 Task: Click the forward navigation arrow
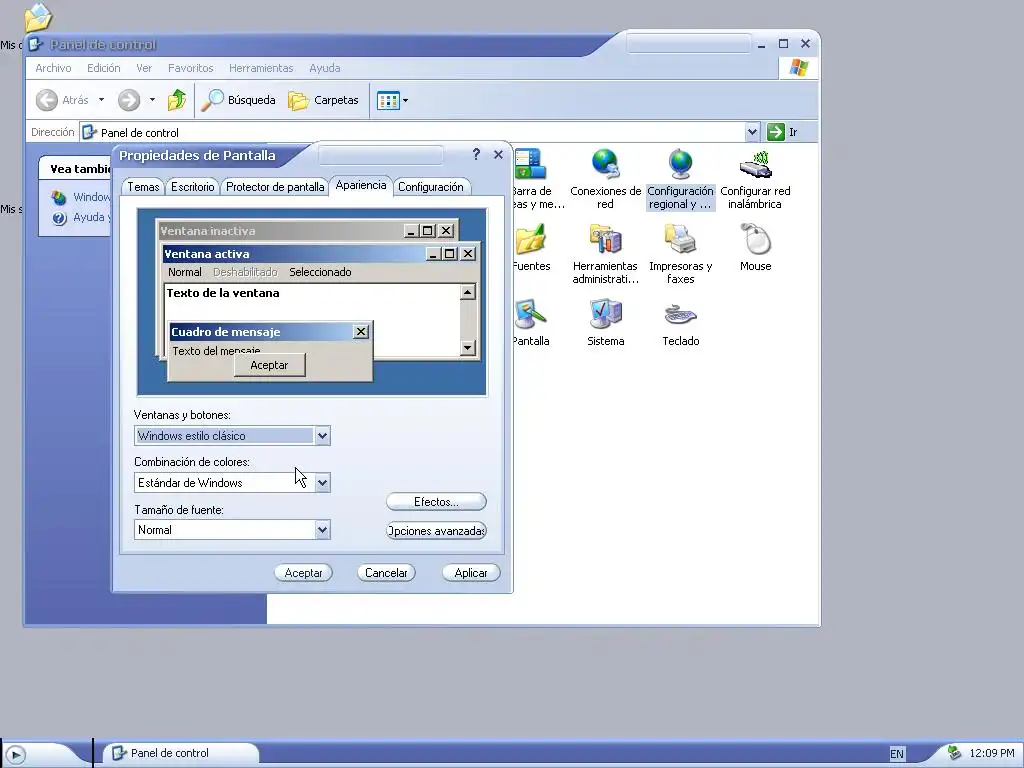click(x=129, y=100)
